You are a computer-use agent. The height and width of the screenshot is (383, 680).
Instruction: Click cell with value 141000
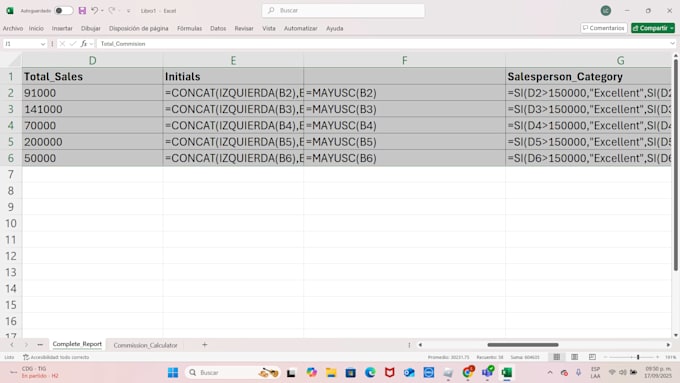tap(92, 109)
